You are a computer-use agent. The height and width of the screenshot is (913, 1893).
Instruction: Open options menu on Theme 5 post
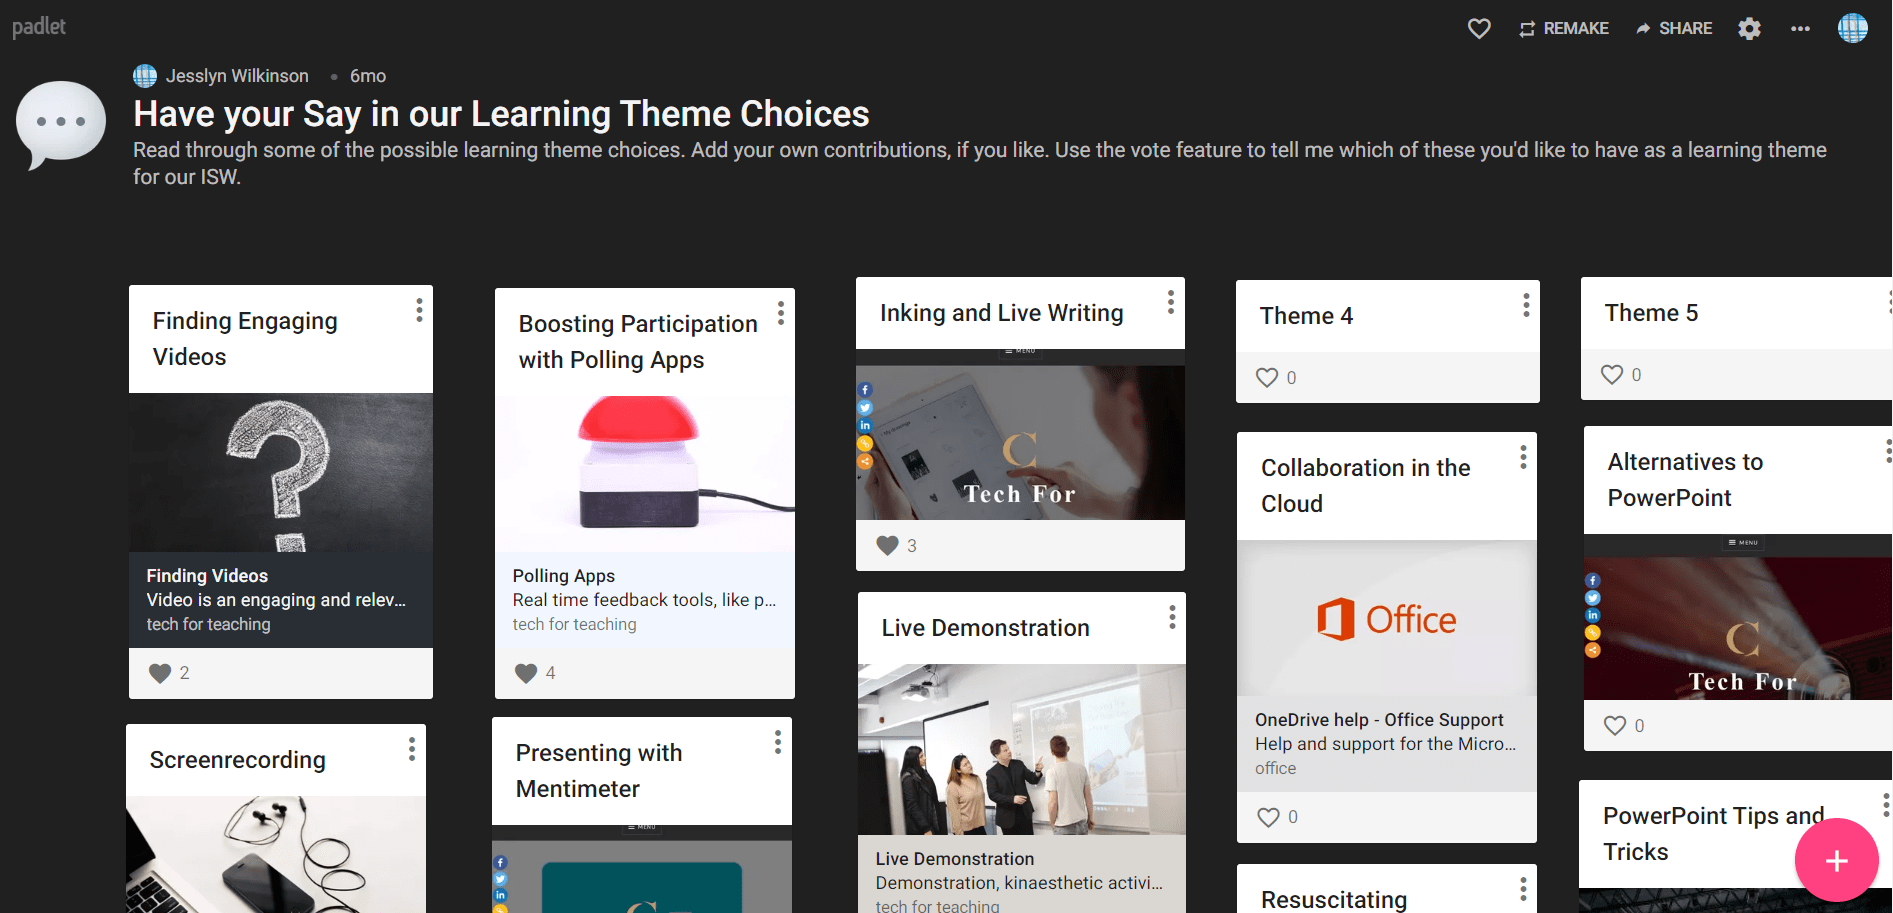click(x=1889, y=300)
